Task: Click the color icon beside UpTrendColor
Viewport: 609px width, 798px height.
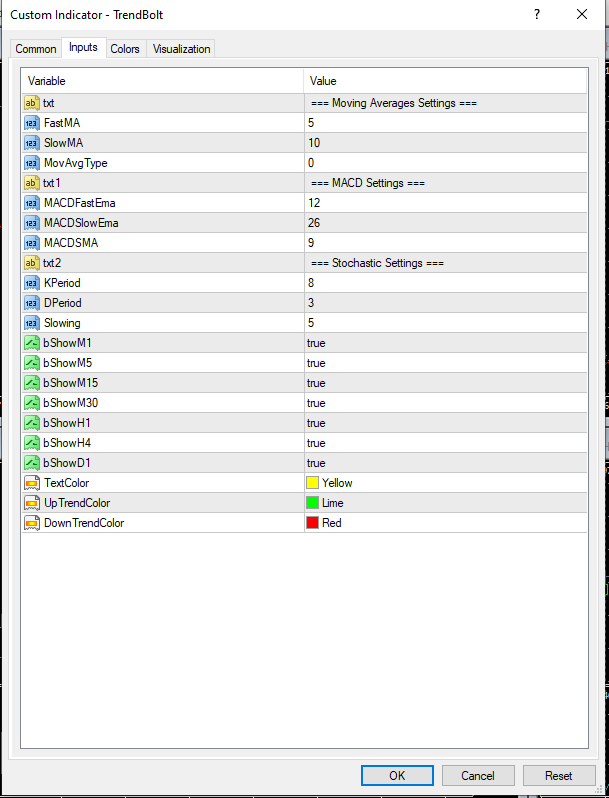Action: [32, 503]
